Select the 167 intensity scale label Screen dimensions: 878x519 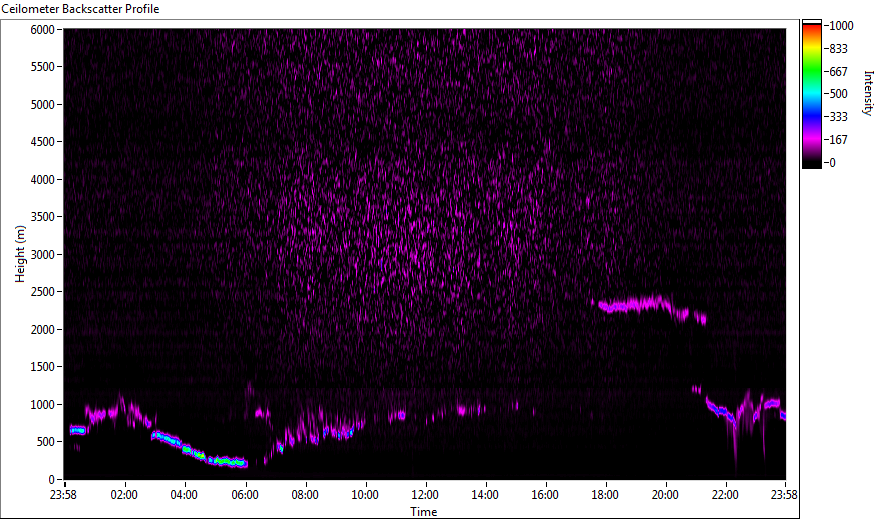(838, 140)
